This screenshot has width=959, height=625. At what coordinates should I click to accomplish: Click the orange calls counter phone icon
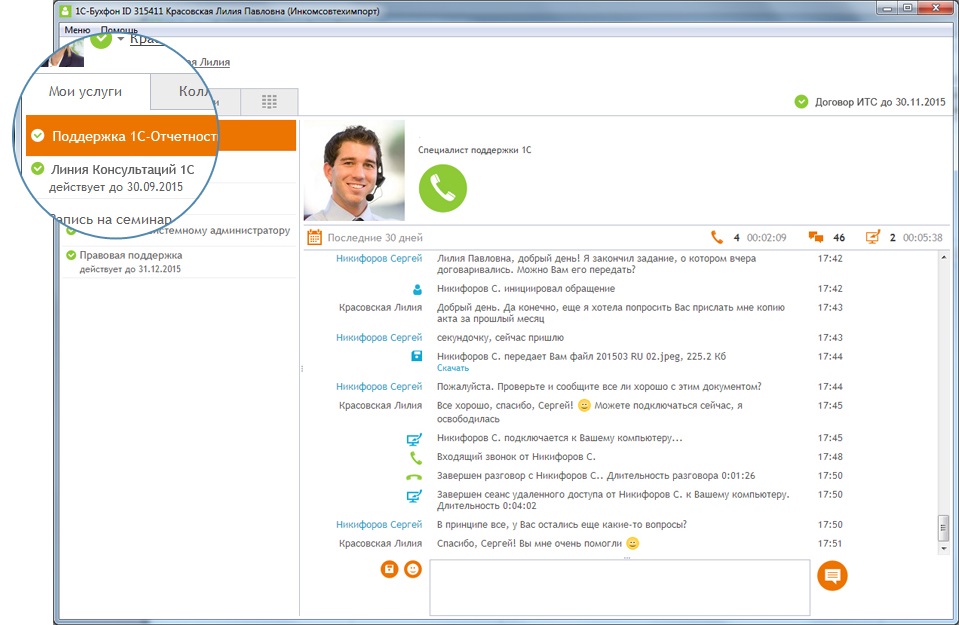717,237
